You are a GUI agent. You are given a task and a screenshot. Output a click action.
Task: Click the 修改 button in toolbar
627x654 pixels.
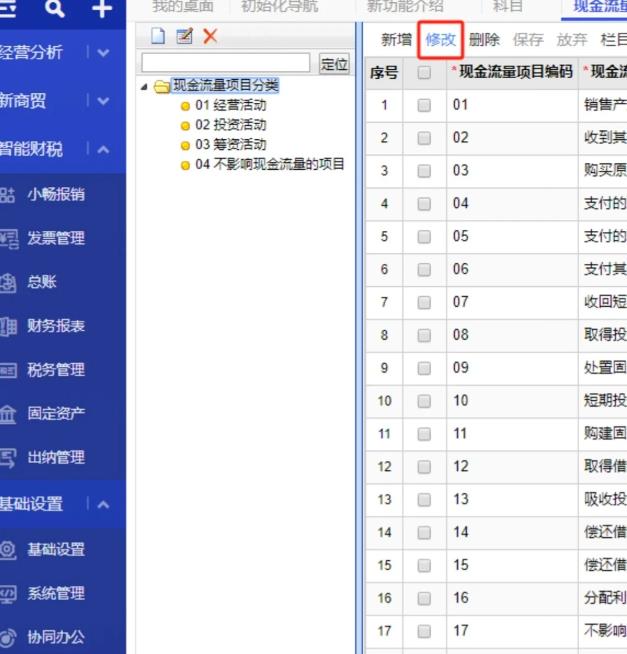(x=440, y=40)
